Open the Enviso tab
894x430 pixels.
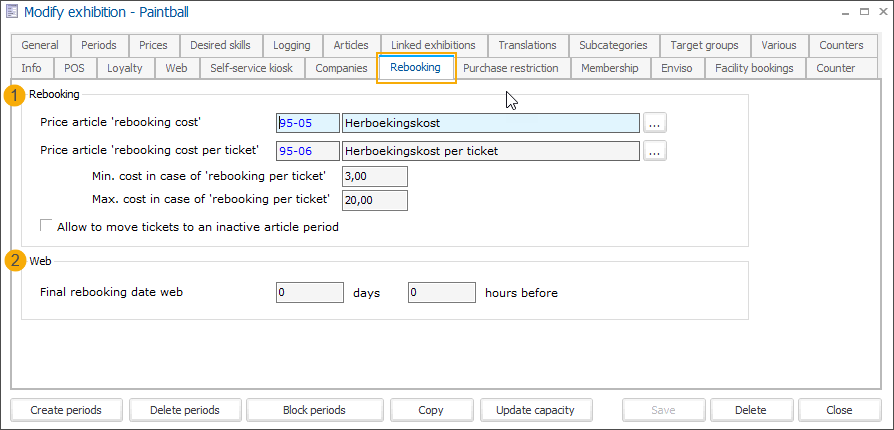point(677,68)
